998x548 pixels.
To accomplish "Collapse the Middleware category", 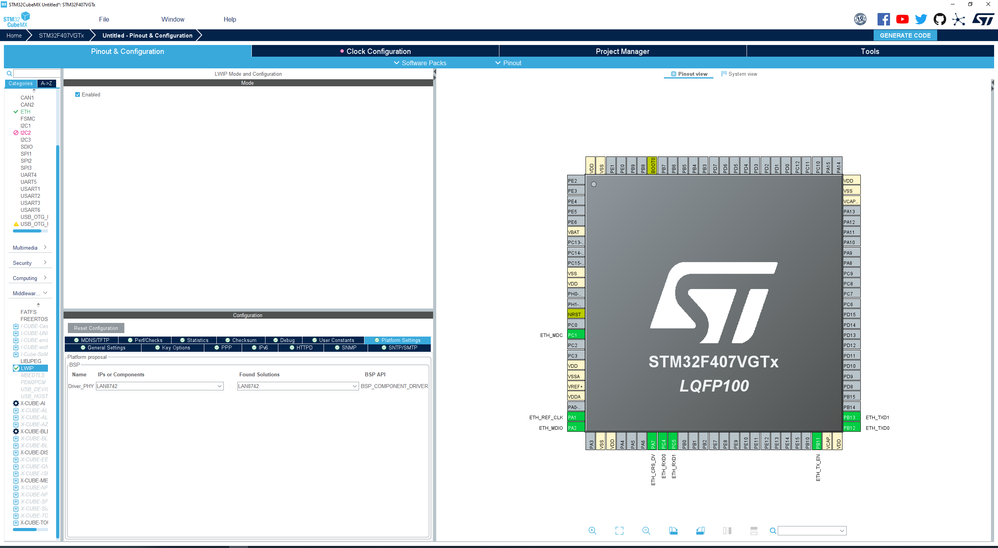I will point(29,293).
